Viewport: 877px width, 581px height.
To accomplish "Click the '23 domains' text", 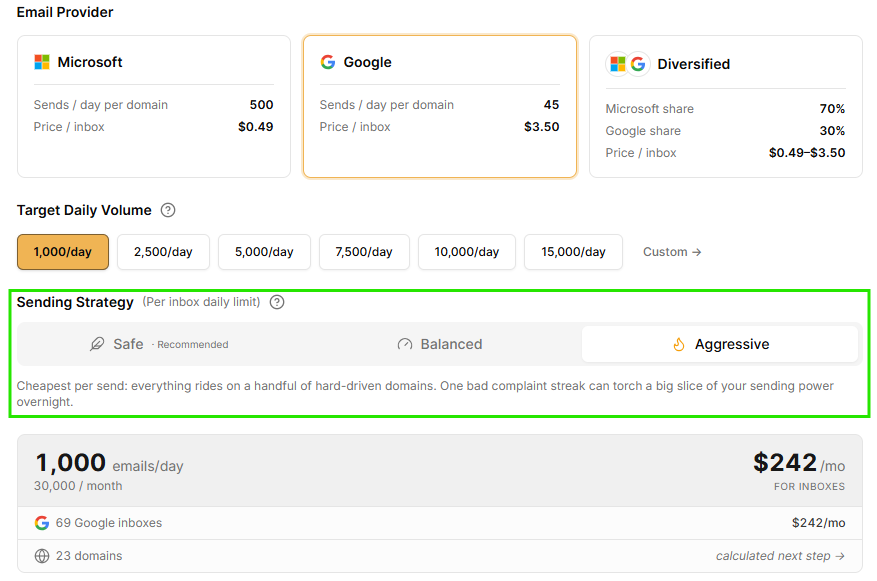I will click(x=89, y=556).
